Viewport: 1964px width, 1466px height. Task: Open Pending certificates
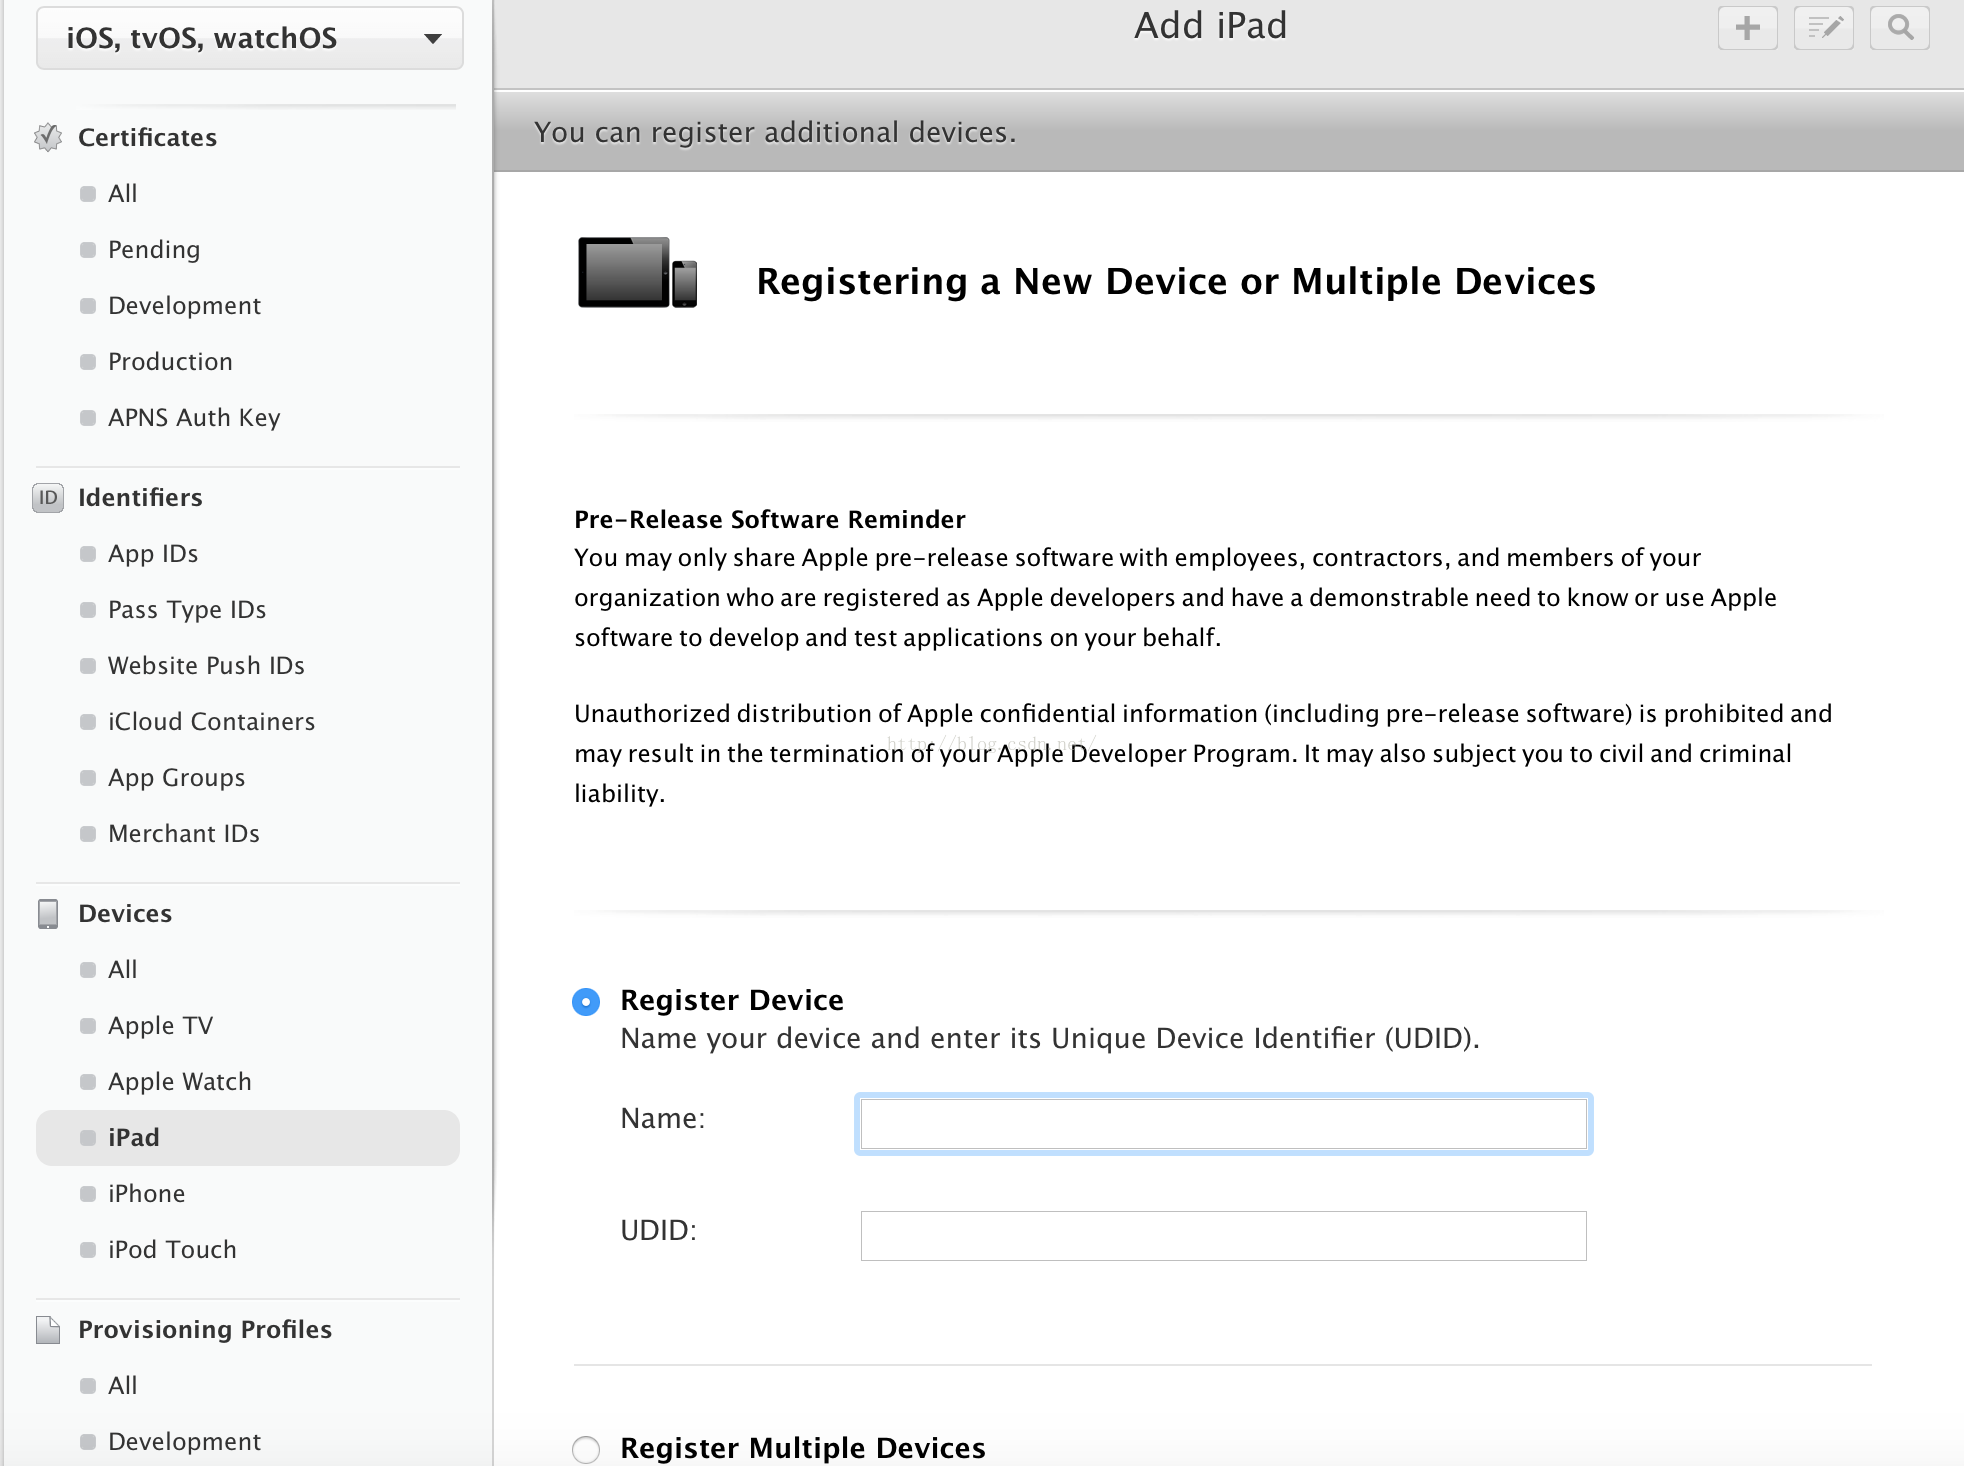pyautogui.click(x=154, y=249)
